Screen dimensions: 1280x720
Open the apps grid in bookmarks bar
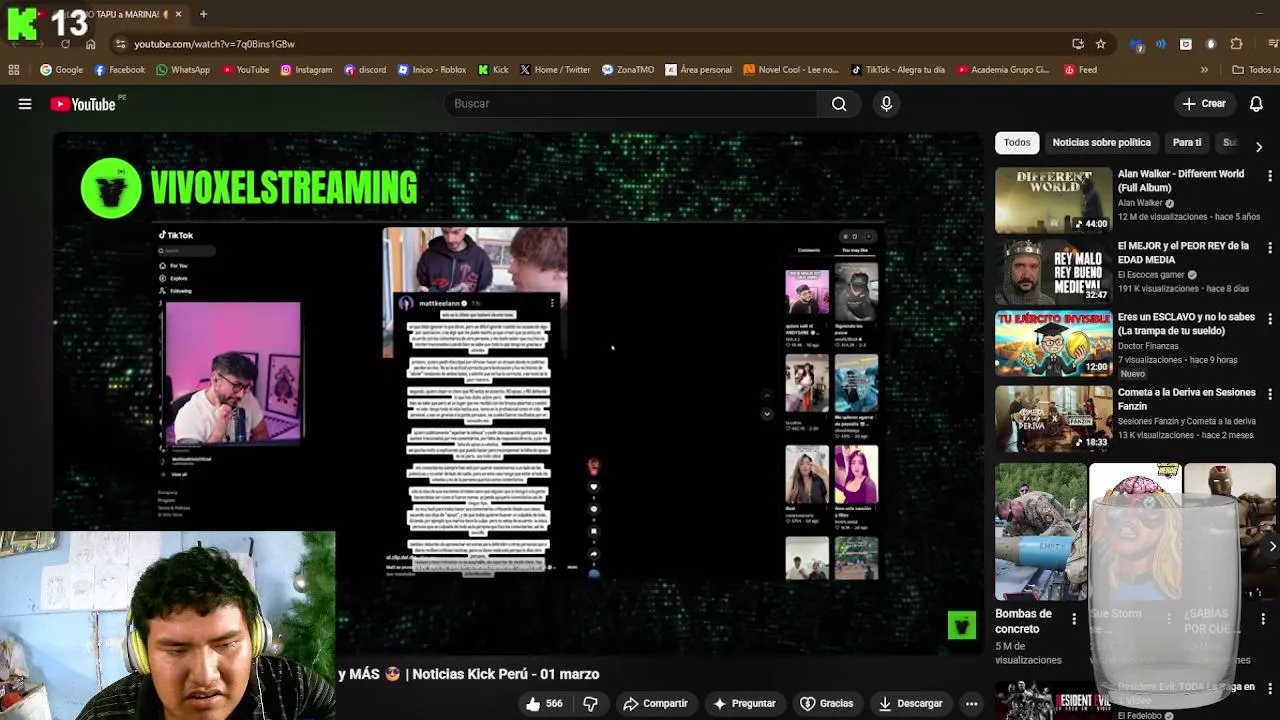(14, 70)
